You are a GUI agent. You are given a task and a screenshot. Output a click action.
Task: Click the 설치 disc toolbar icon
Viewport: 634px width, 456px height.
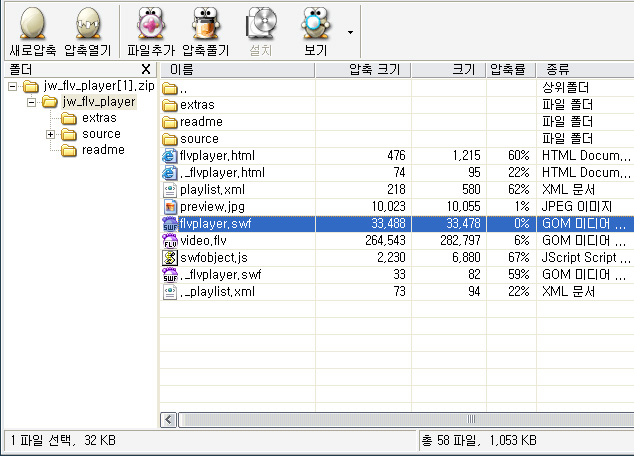click(x=261, y=24)
